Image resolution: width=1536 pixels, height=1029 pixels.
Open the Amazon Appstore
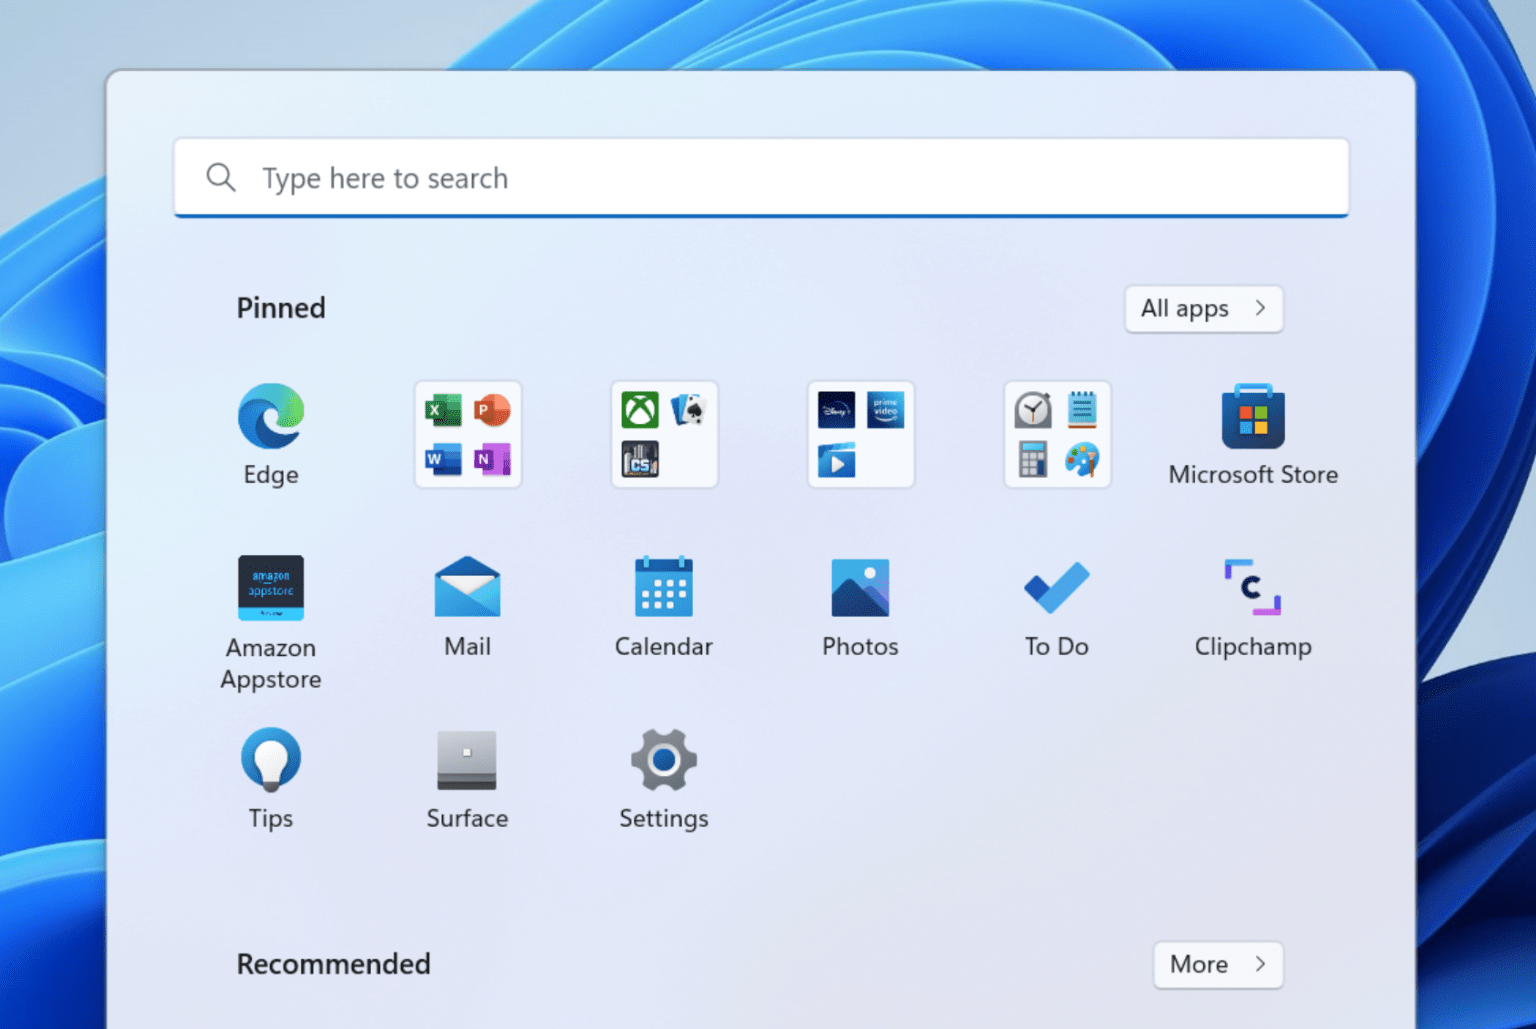pos(270,590)
